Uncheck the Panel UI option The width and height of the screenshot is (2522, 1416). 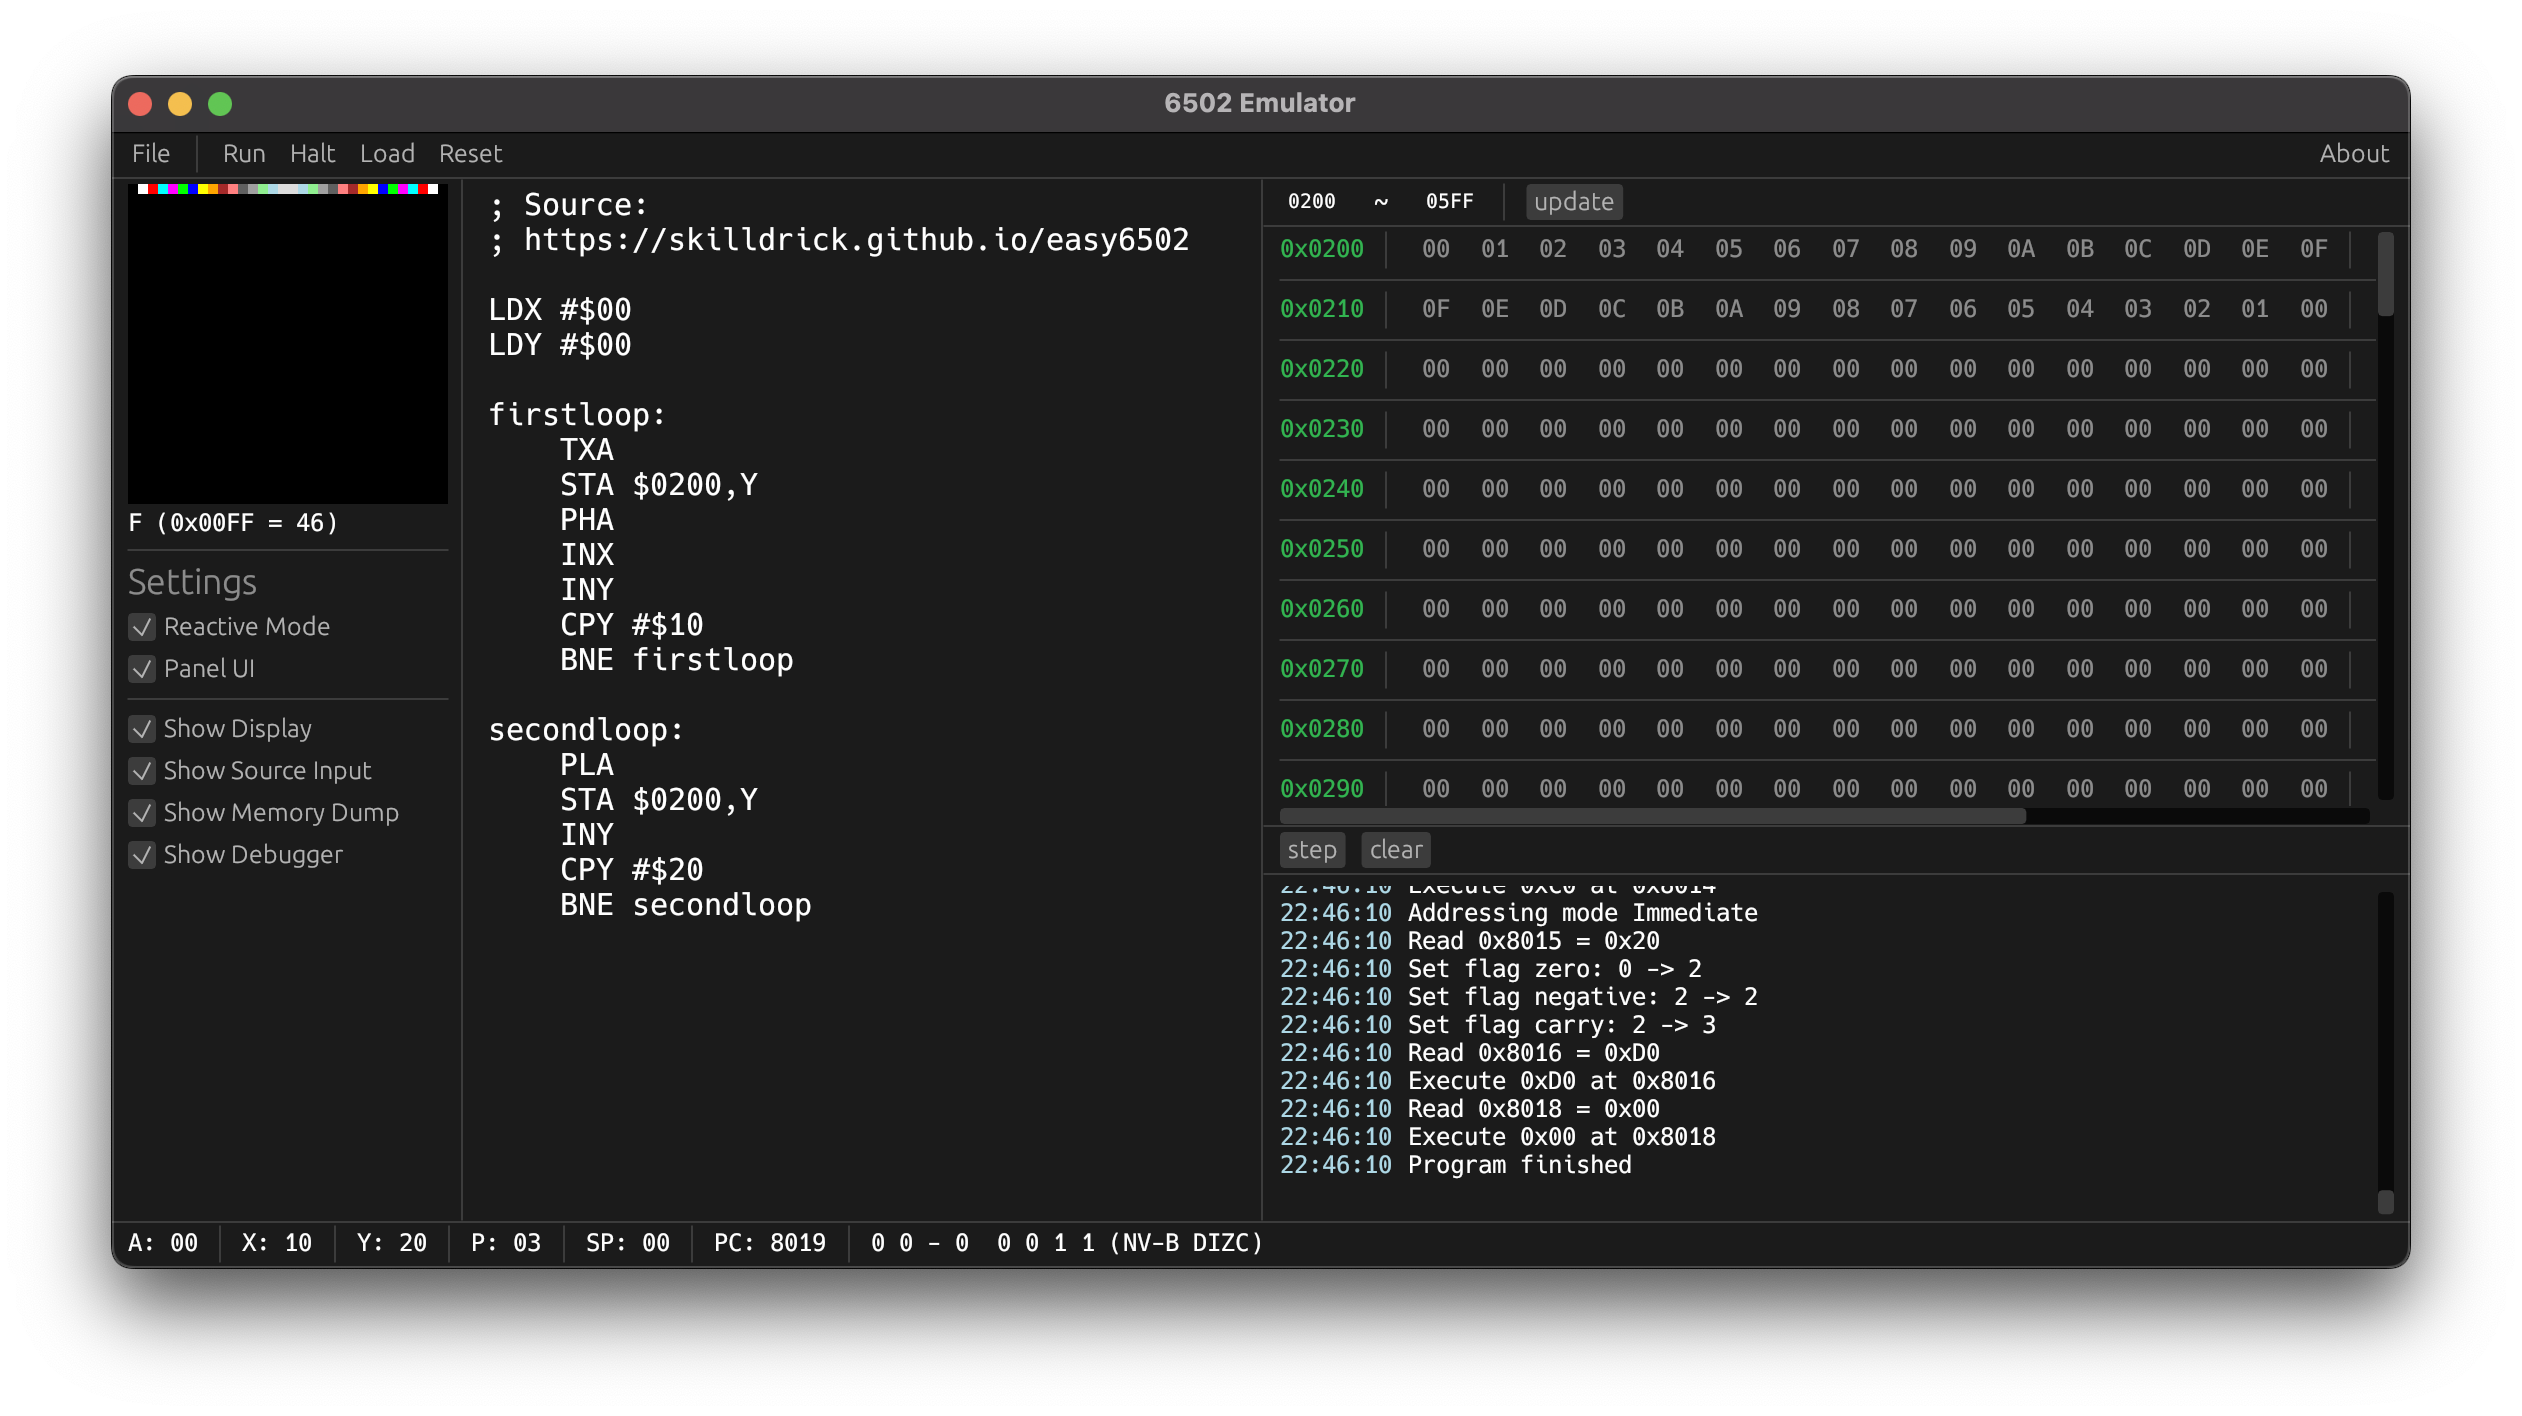click(x=142, y=669)
